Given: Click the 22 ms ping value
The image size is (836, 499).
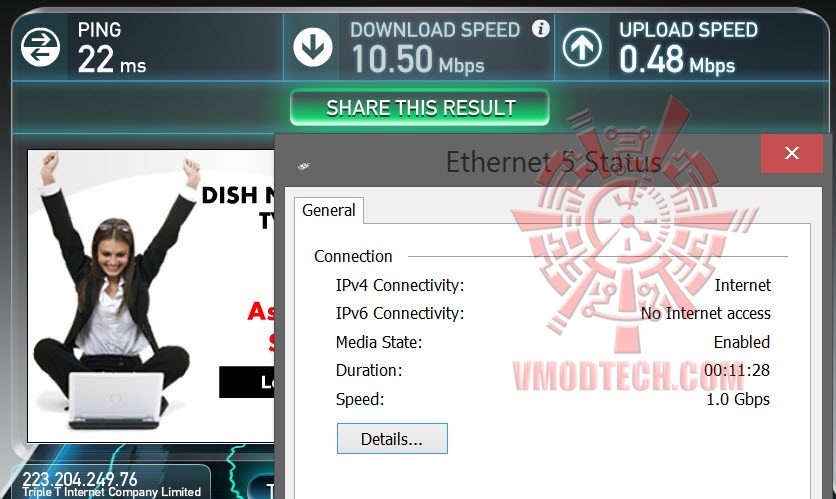Looking at the screenshot, I should click(x=112, y=59).
